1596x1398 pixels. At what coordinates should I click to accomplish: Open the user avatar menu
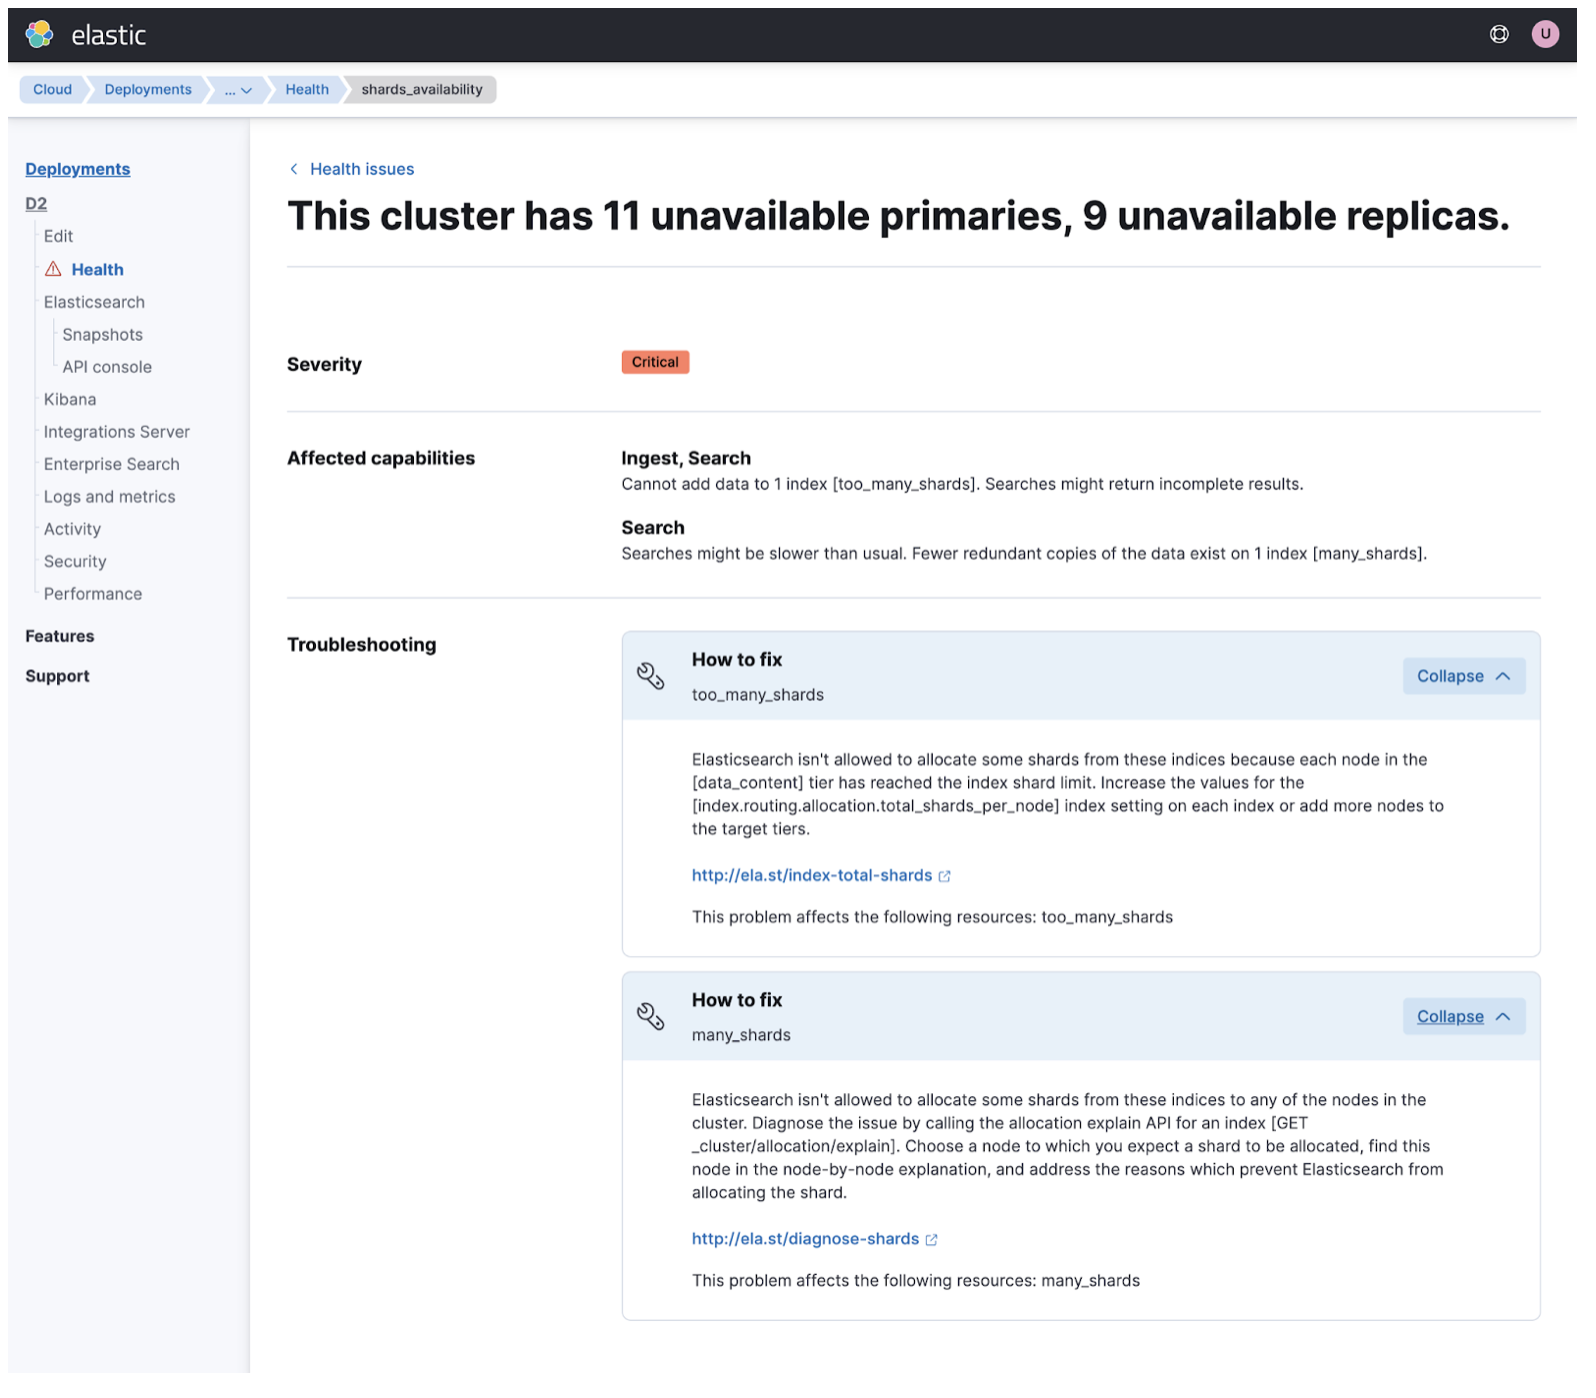[1545, 35]
